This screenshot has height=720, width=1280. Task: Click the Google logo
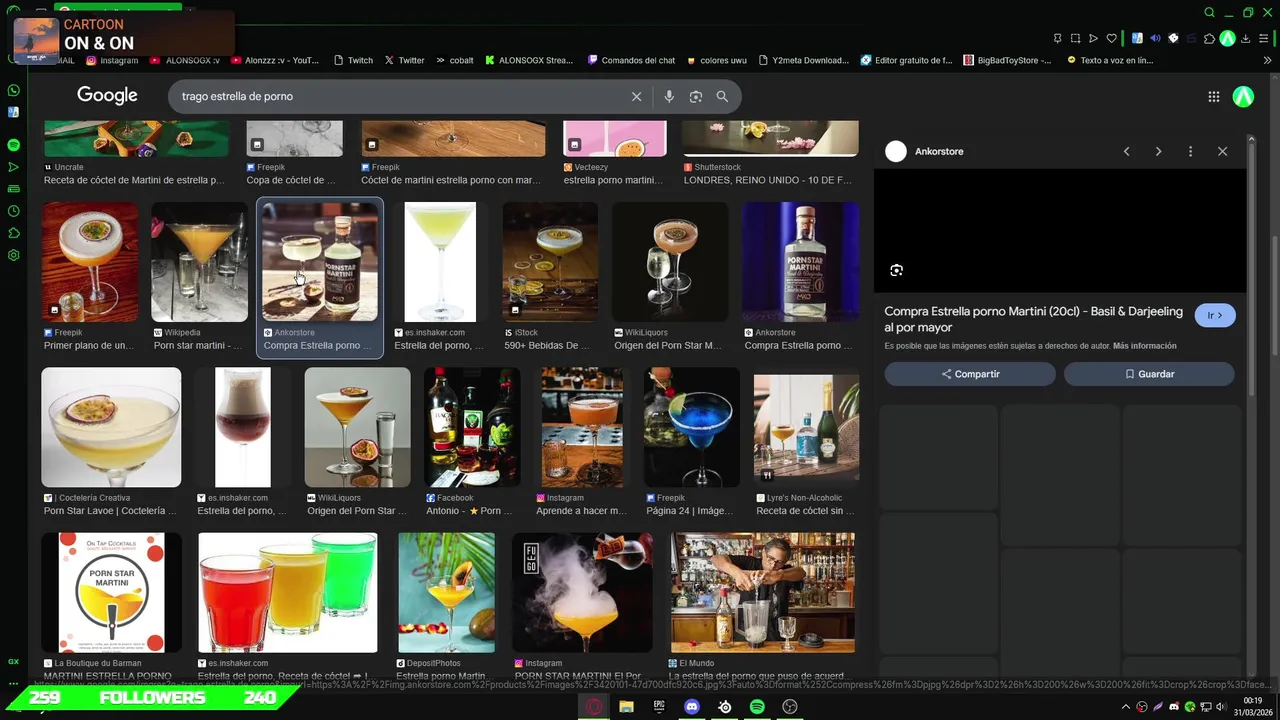[x=107, y=96]
